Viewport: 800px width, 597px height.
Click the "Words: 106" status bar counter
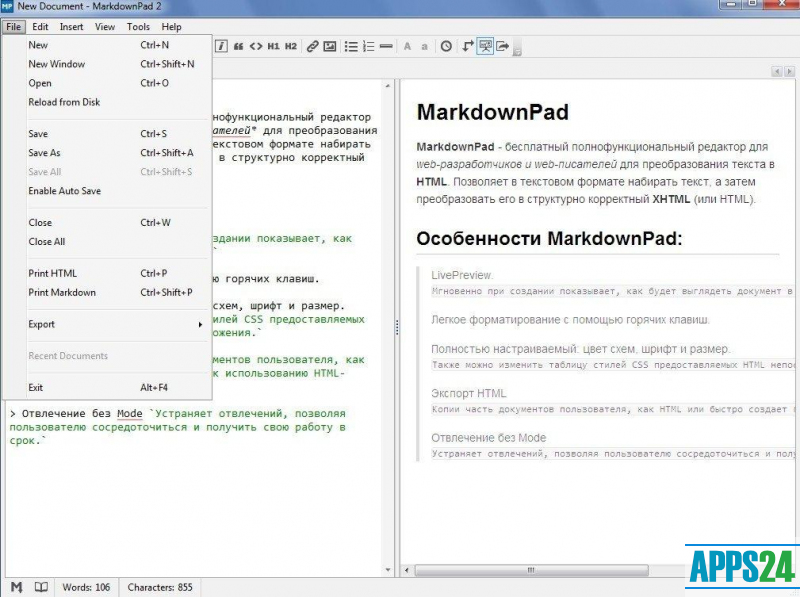pos(86,587)
